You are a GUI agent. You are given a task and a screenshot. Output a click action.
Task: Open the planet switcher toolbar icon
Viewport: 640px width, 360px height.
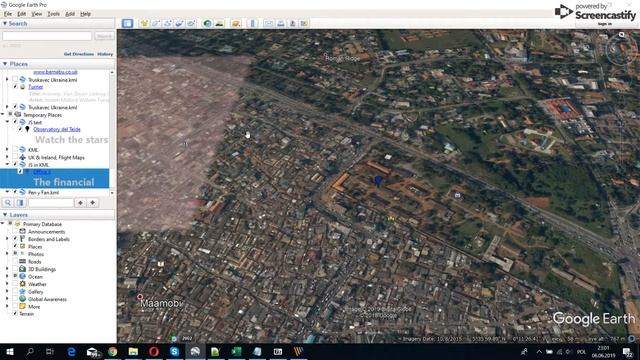(x=236, y=23)
